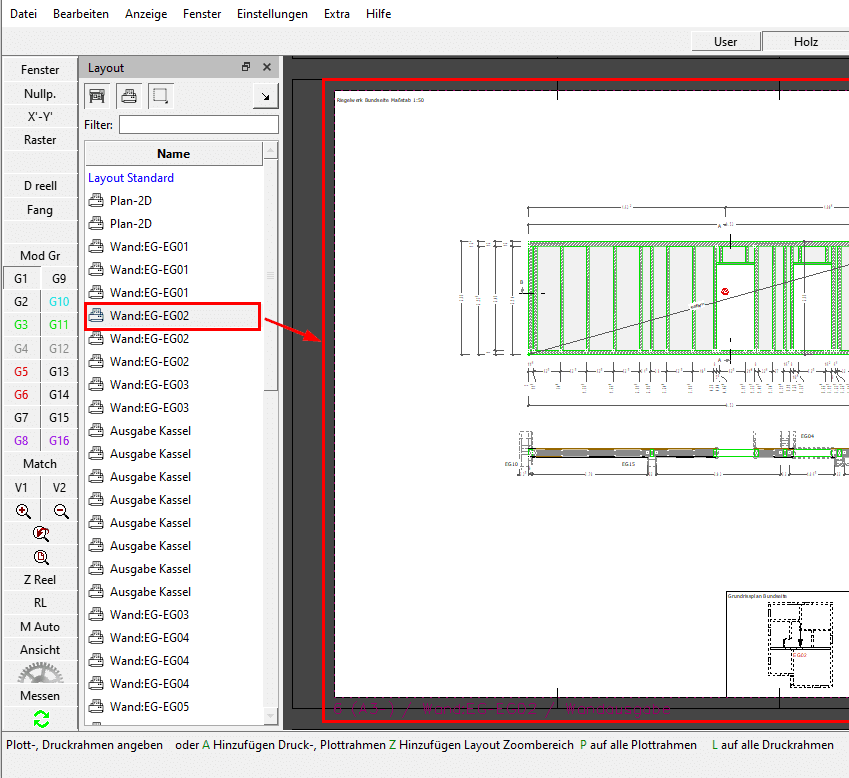Toggle group G2
Image resolution: width=849 pixels, height=778 pixels.
coord(21,302)
